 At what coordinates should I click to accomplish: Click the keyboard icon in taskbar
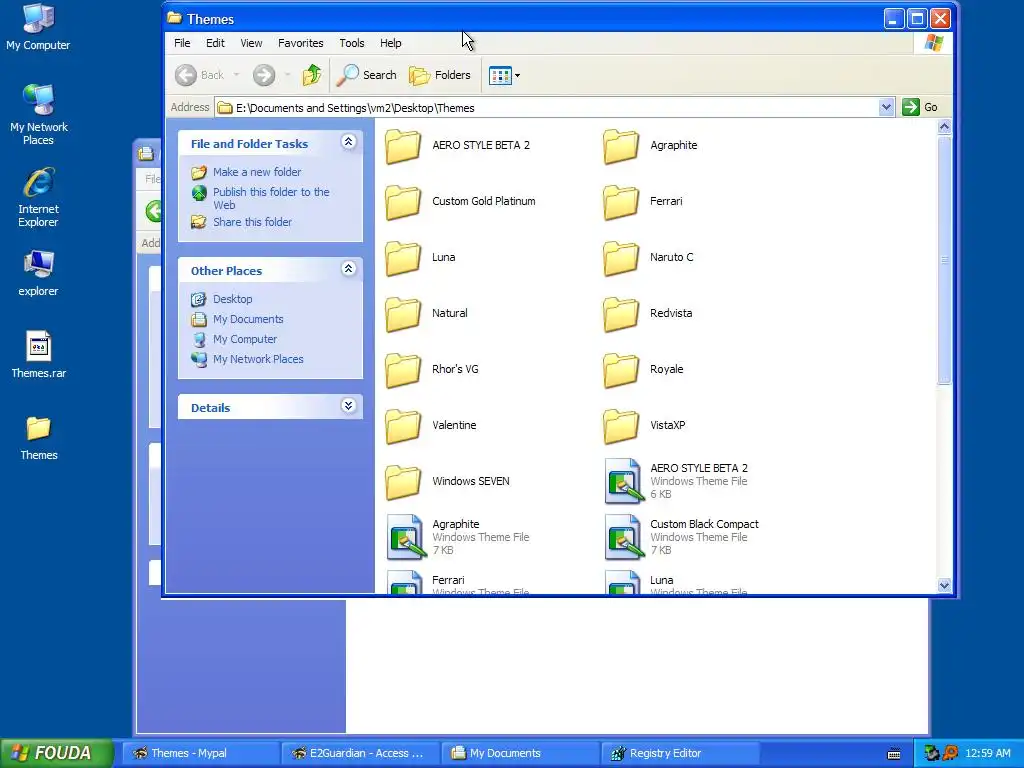[894, 754]
